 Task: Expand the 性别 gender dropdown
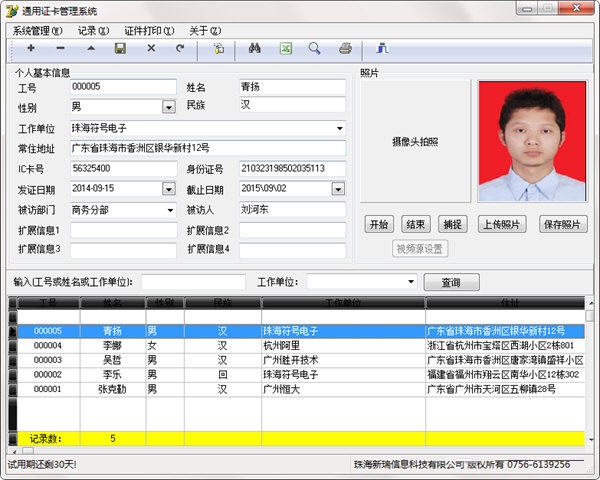click(168, 107)
